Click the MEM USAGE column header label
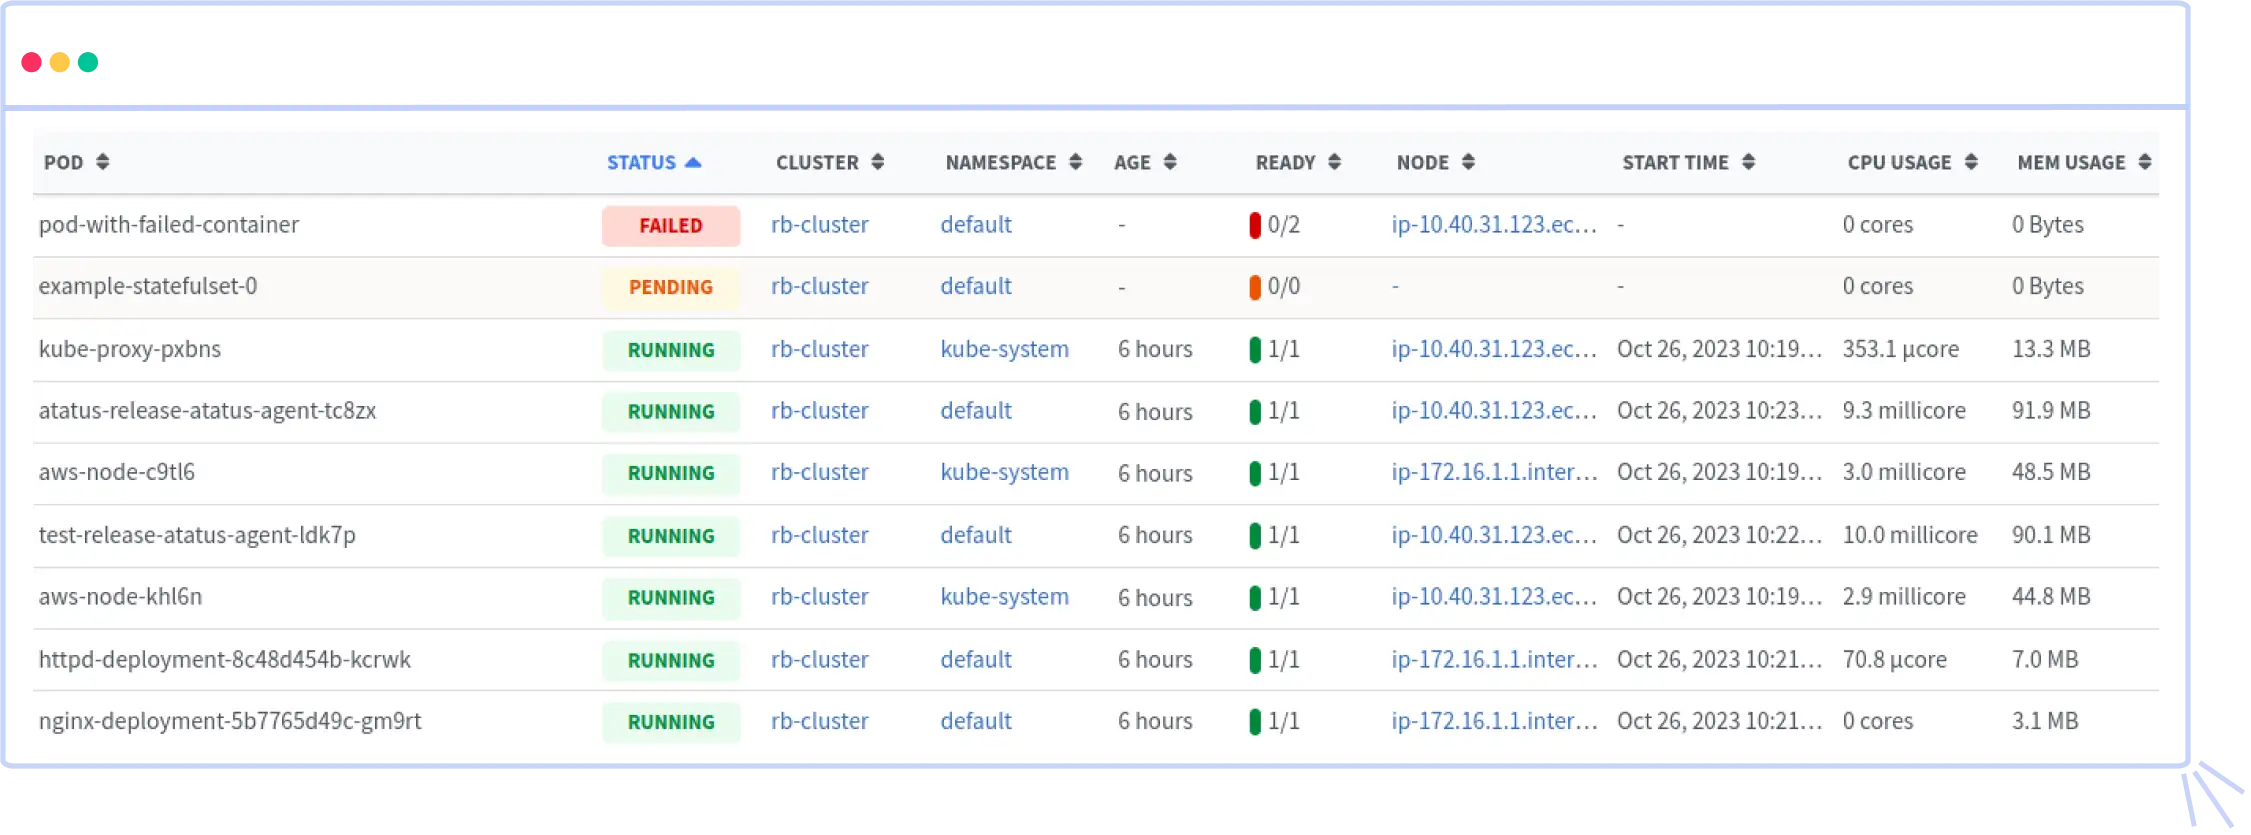The image size is (2251, 835). click(2071, 162)
